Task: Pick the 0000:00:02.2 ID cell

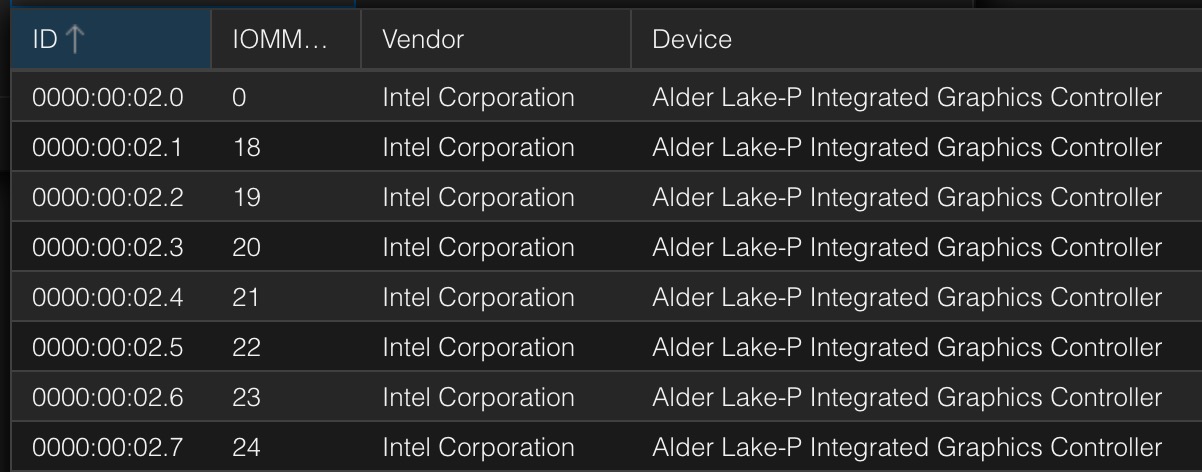Action: (x=108, y=197)
